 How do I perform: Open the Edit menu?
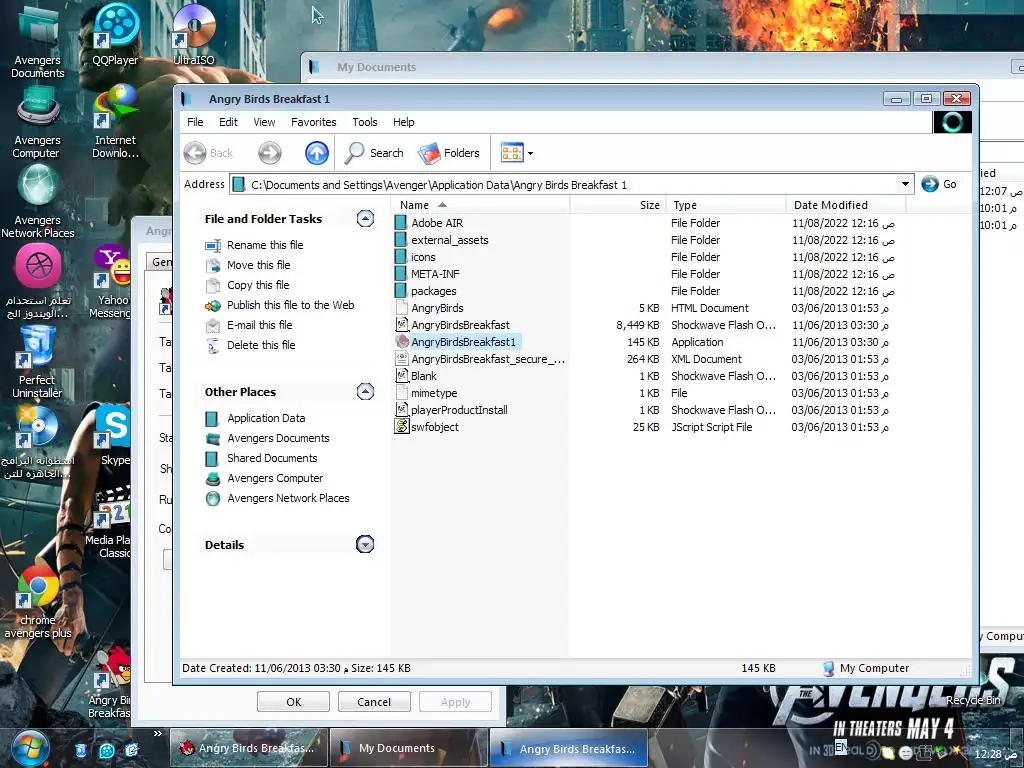click(228, 122)
